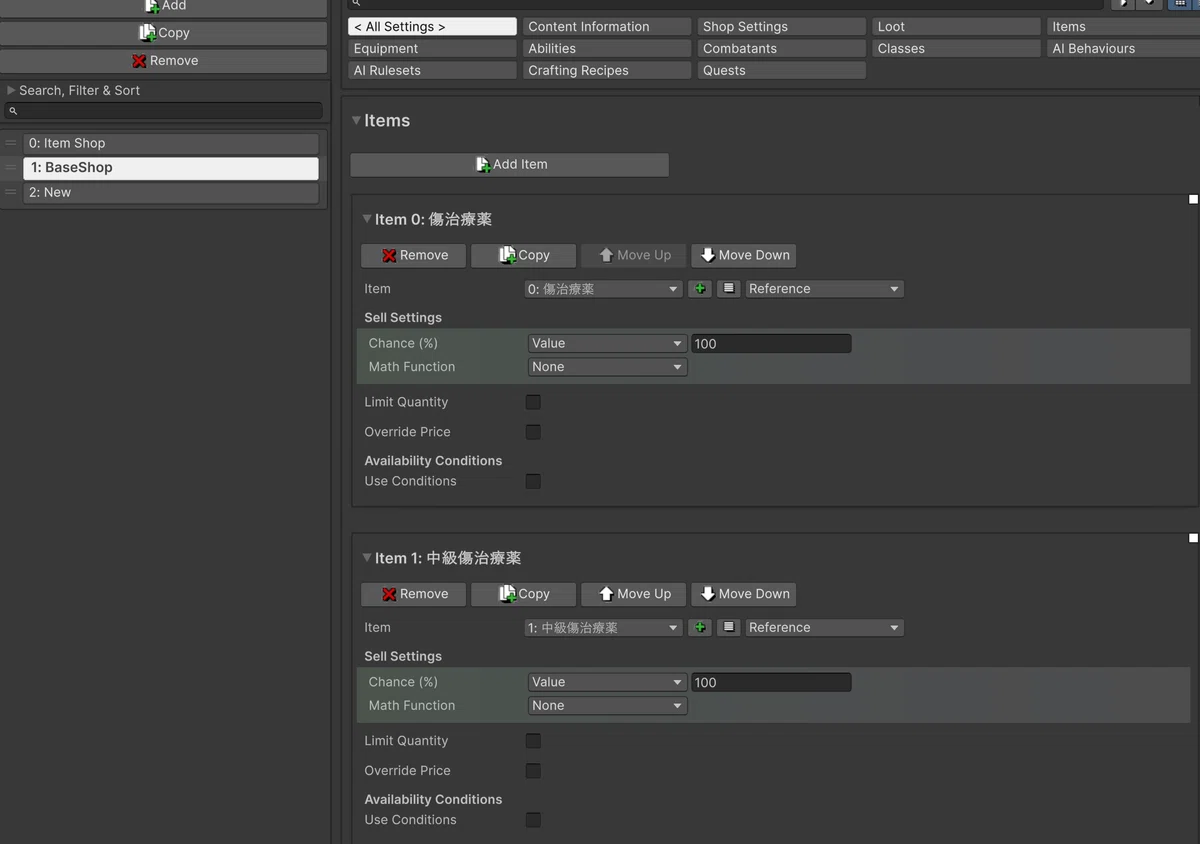Screen dimensions: 1200x844
Task: Enable Override Price for Item 1
Action: (533, 771)
